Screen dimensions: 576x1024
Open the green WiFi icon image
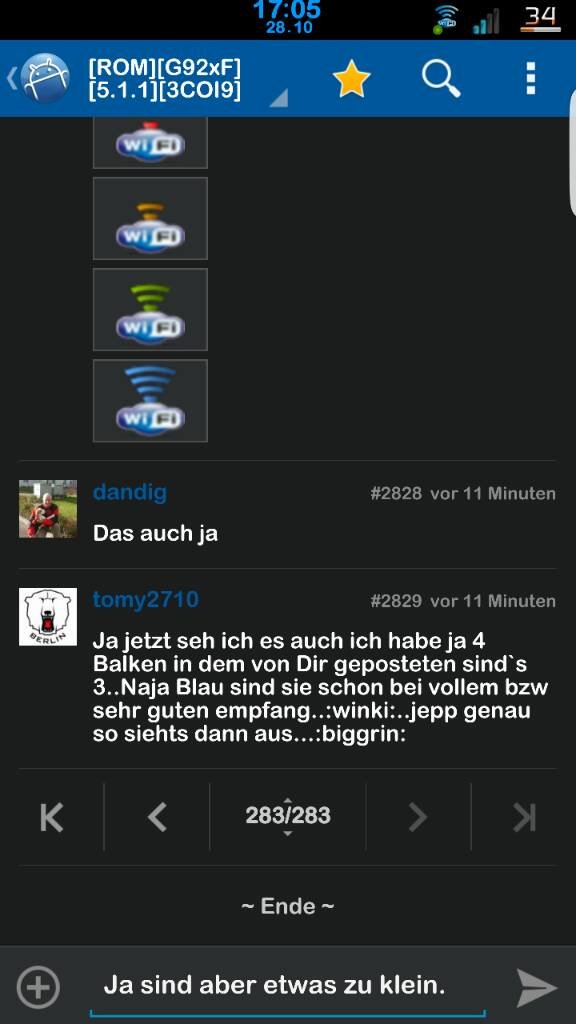click(150, 310)
